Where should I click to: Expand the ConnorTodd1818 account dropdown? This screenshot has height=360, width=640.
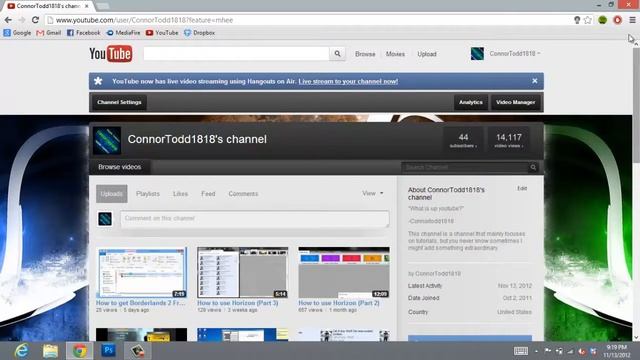[x=515, y=53]
